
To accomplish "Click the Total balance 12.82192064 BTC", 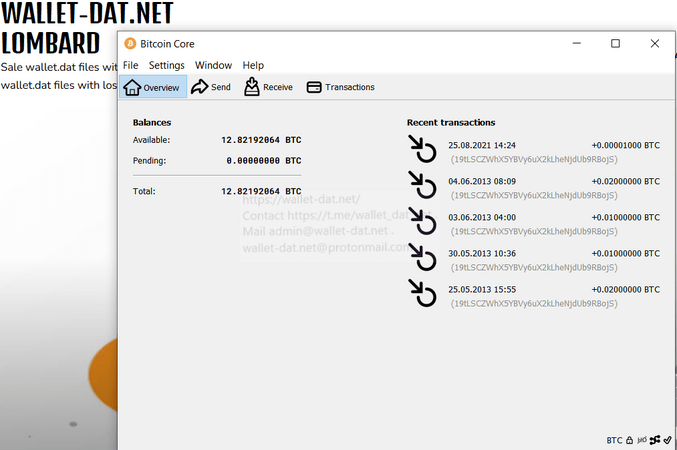I will 261,191.
